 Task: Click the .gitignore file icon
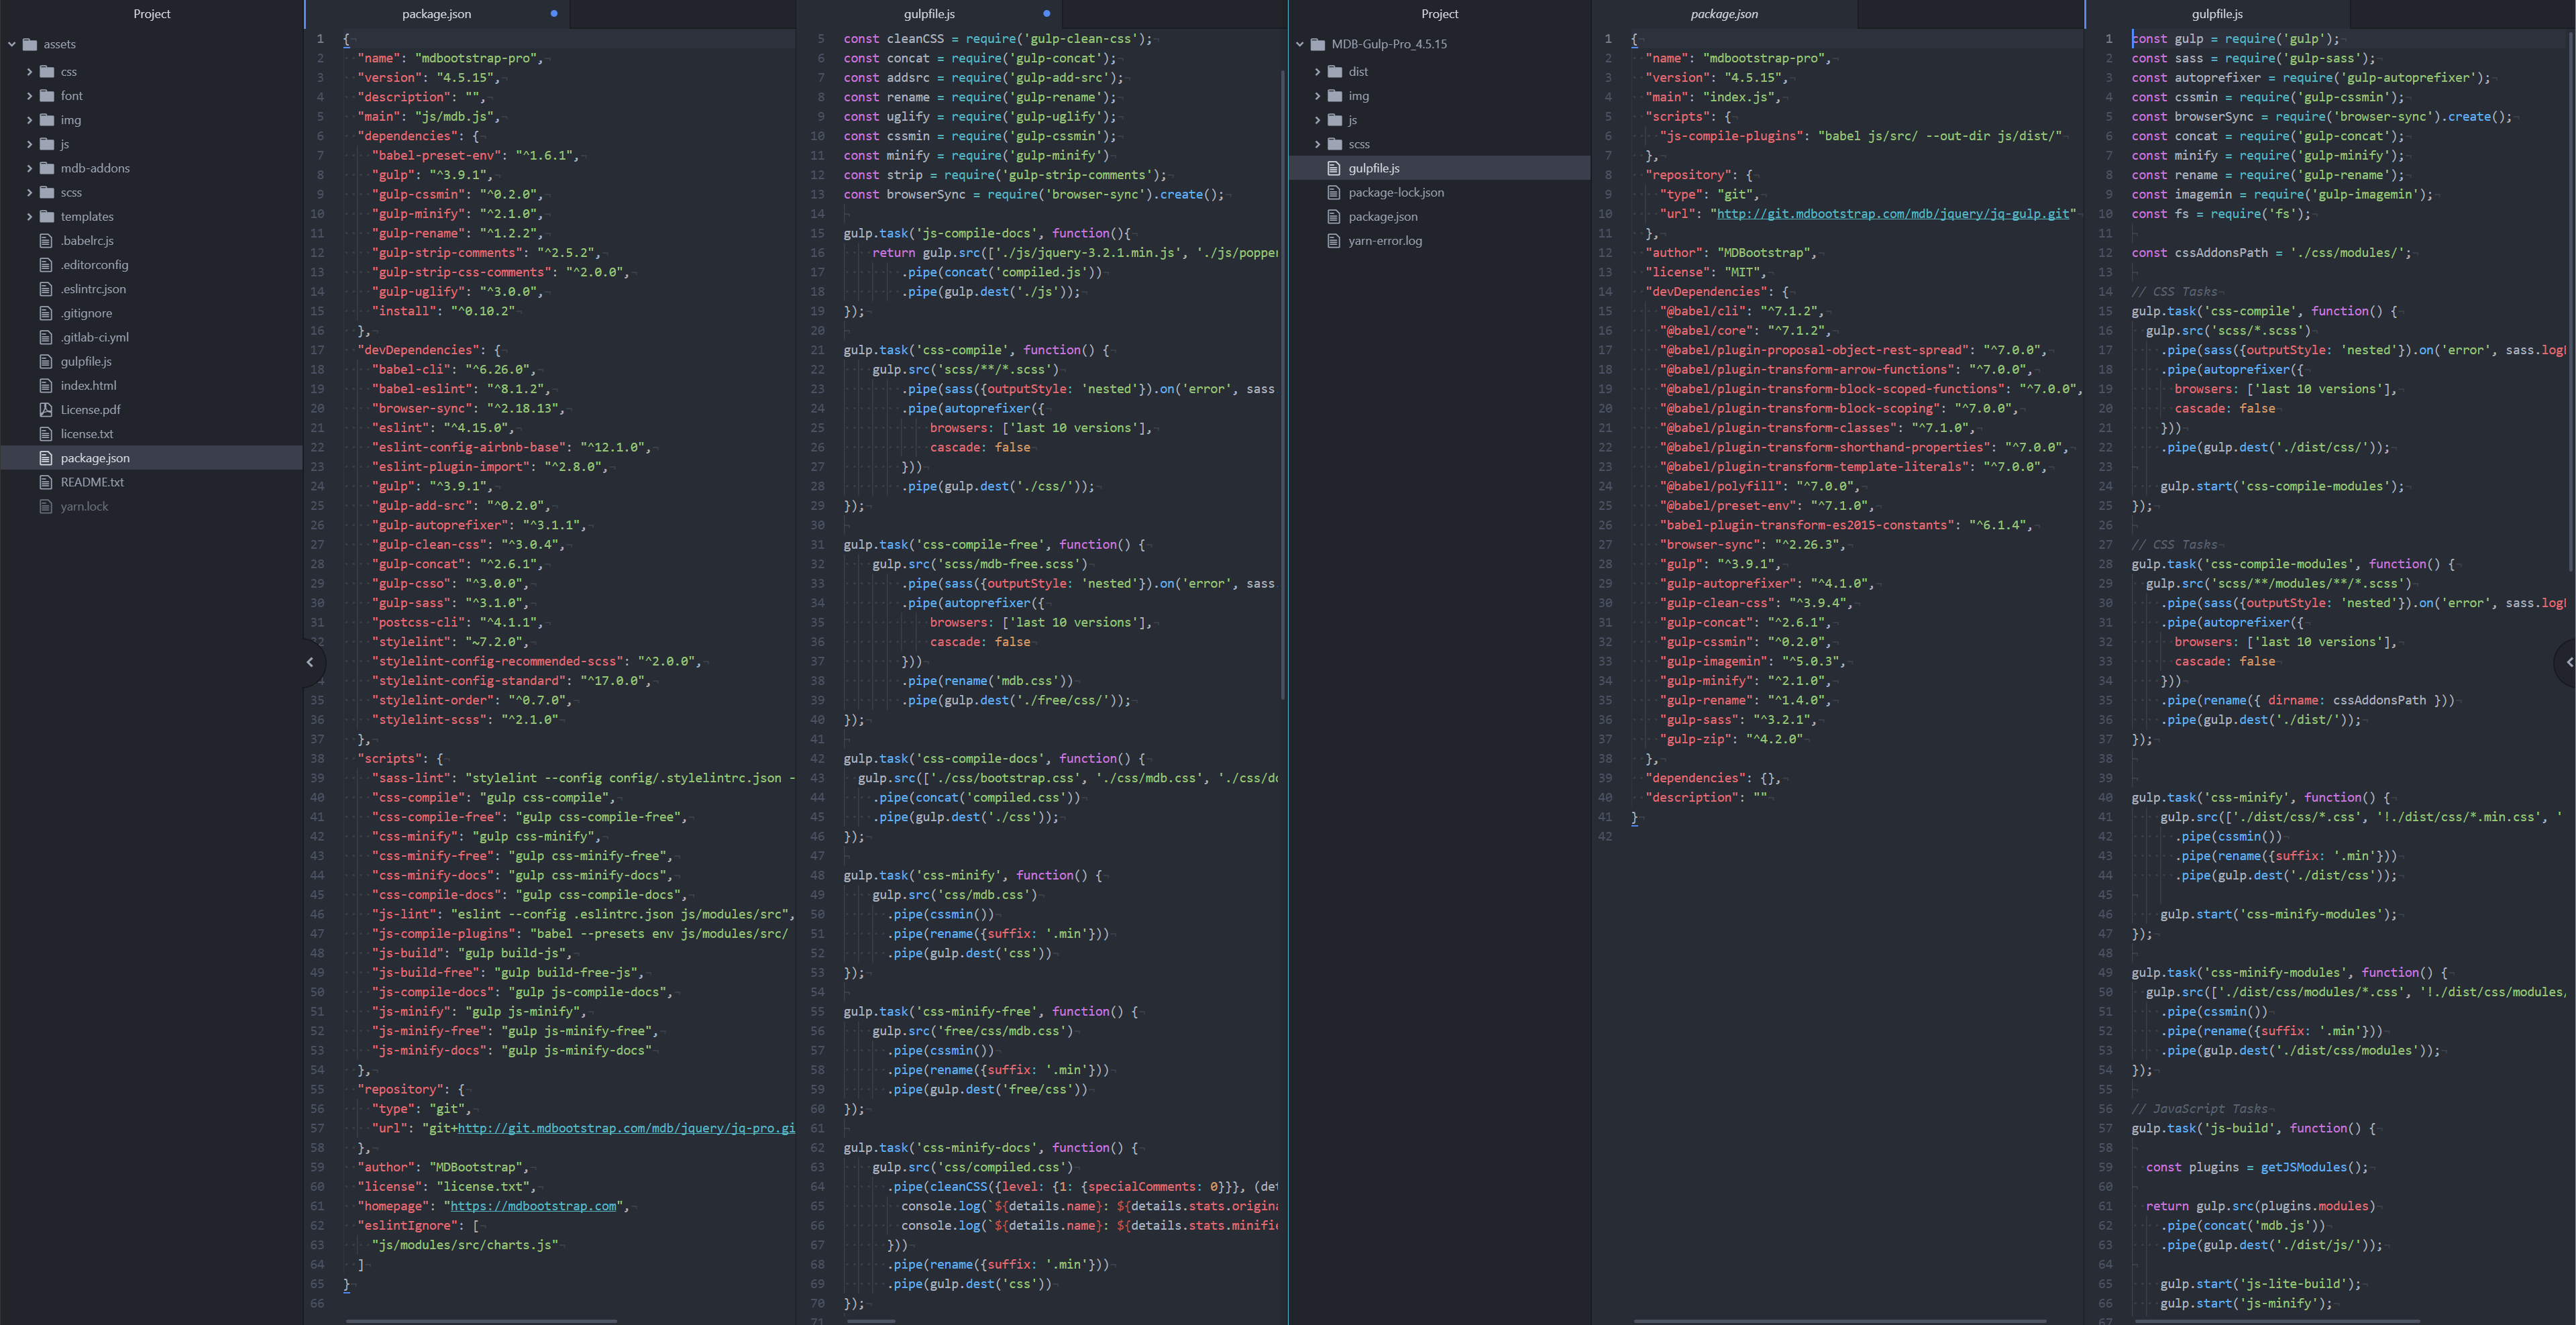coord(46,313)
